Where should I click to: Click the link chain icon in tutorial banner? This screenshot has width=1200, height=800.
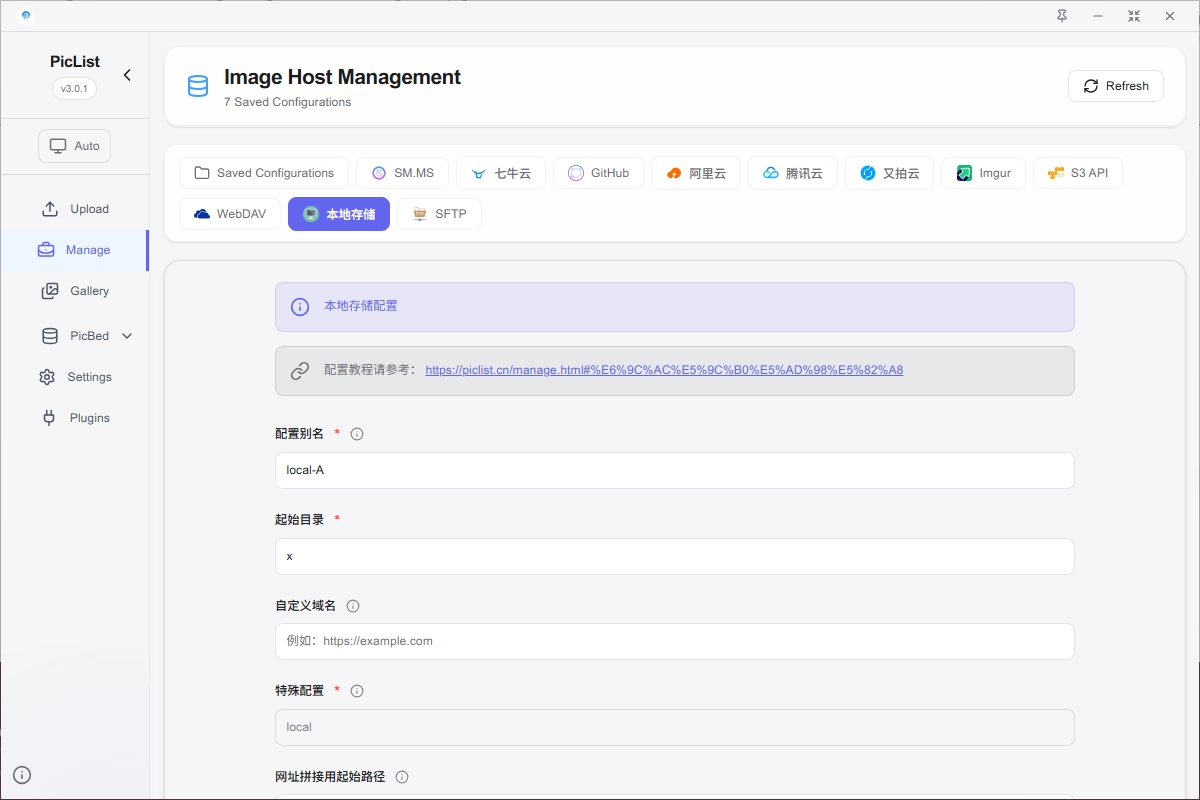300,371
